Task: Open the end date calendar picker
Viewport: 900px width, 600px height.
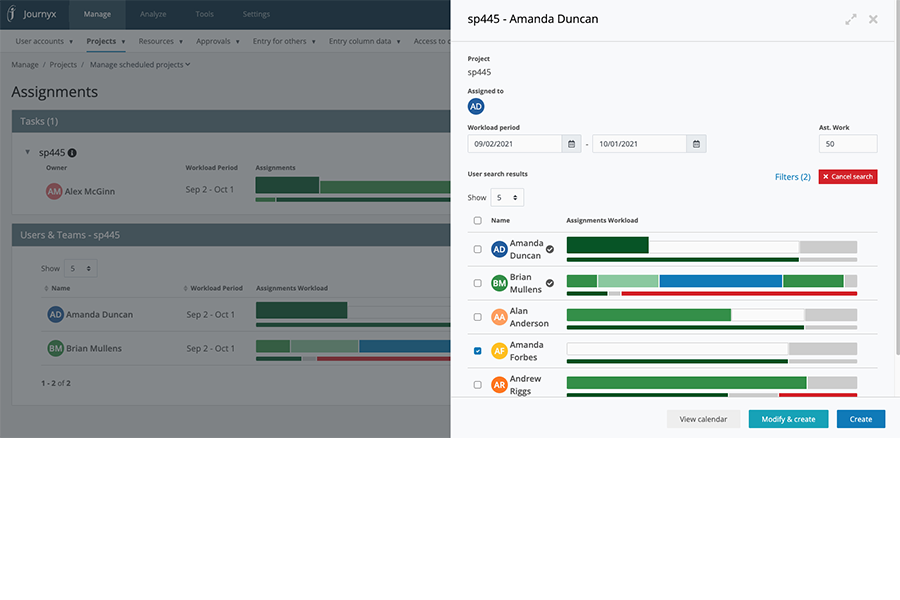Action: tap(696, 144)
